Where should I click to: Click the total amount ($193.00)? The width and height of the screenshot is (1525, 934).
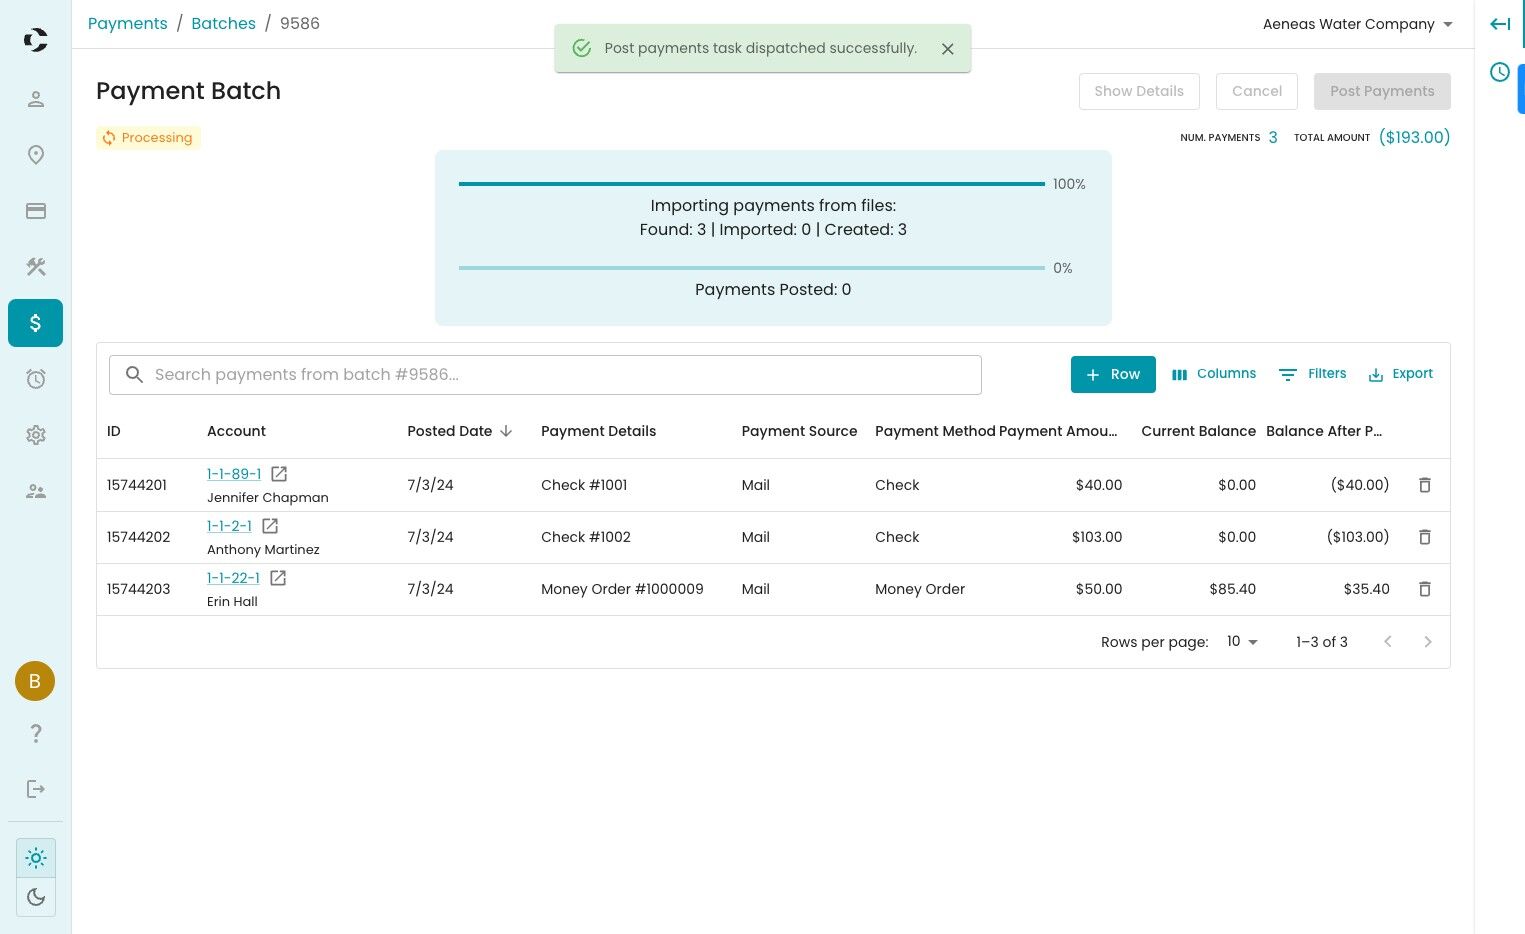(x=1414, y=137)
